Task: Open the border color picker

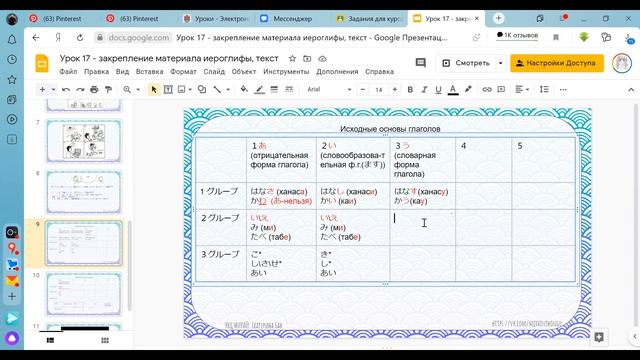Action: pos(259,89)
